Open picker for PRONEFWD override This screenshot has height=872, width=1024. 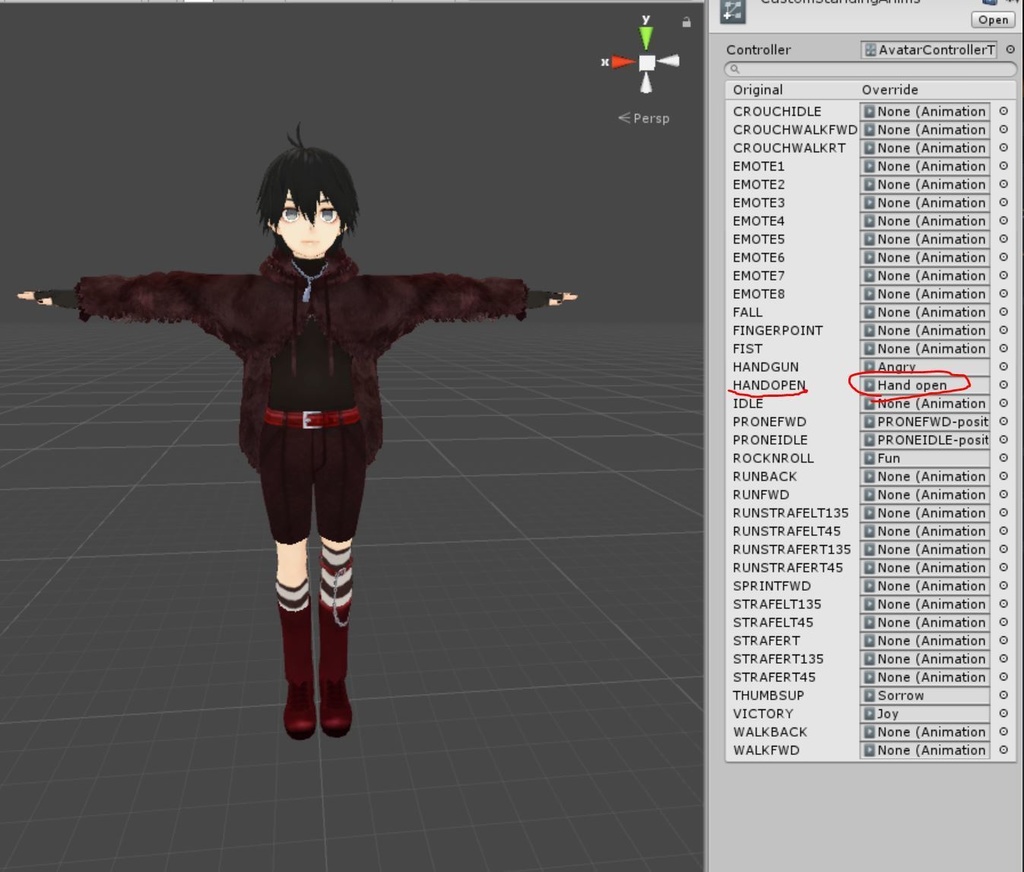pyautogui.click(x=1004, y=422)
